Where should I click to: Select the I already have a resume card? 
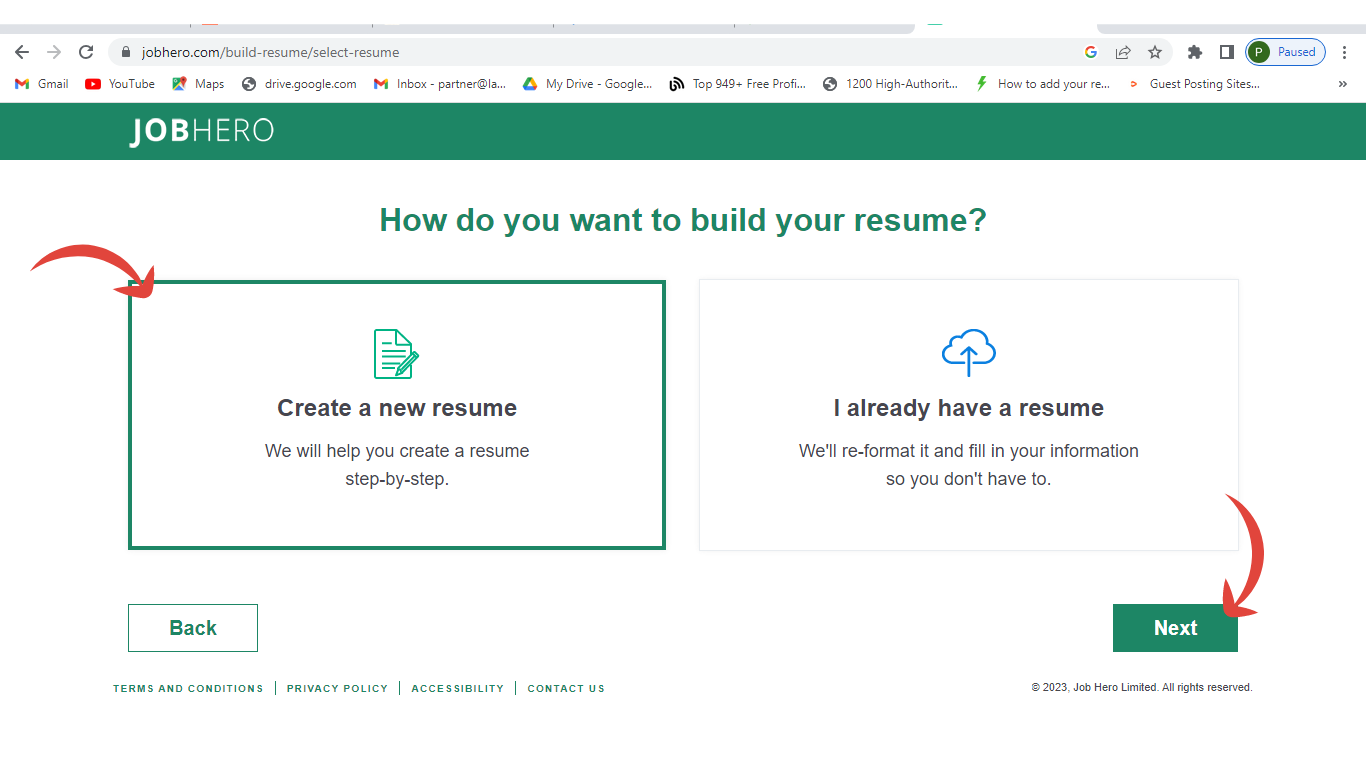coord(968,415)
